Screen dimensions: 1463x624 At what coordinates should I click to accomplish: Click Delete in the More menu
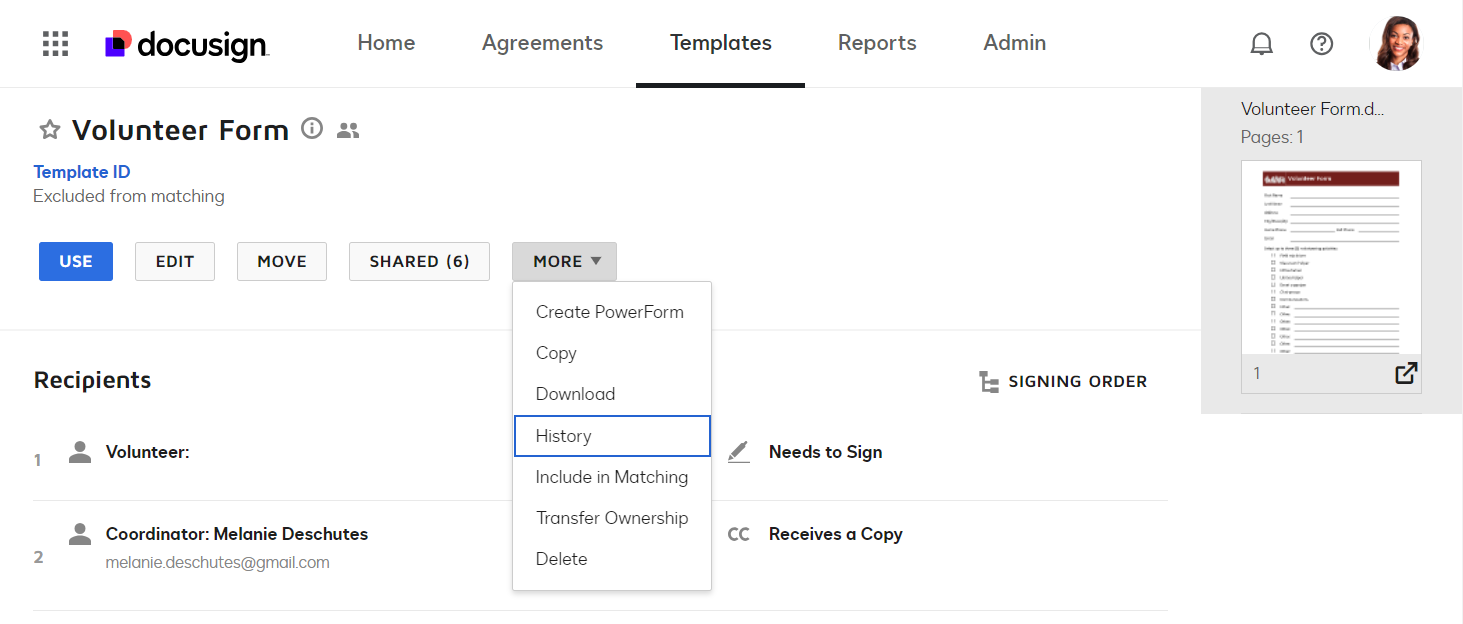pos(561,559)
